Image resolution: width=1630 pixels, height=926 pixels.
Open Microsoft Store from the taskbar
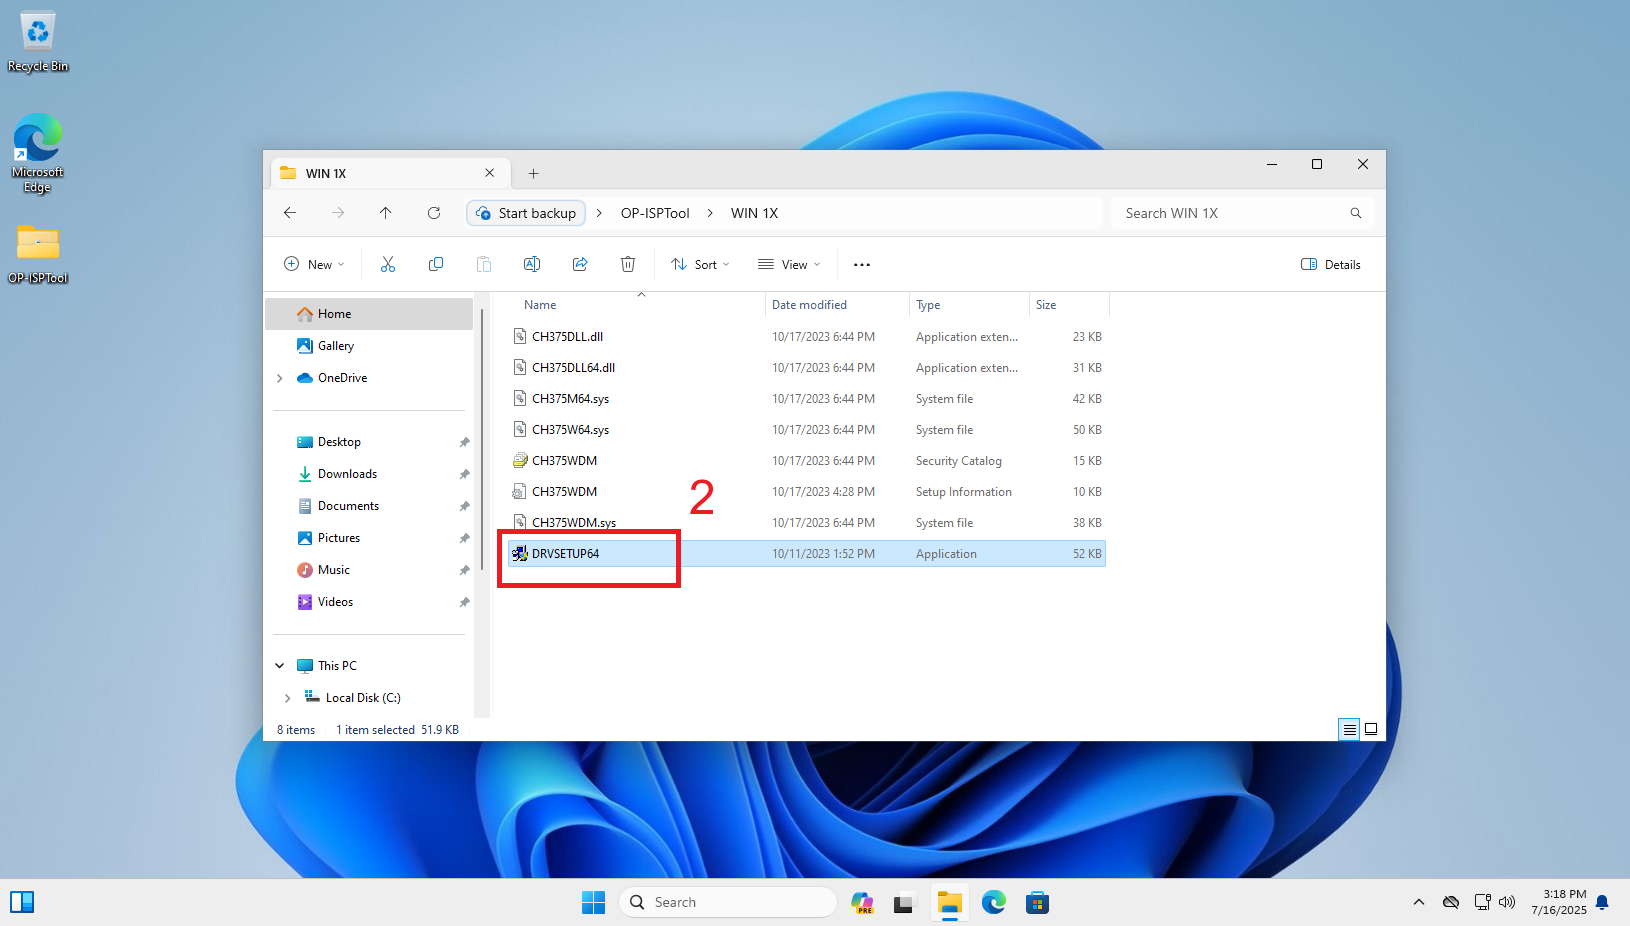(x=1037, y=903)
